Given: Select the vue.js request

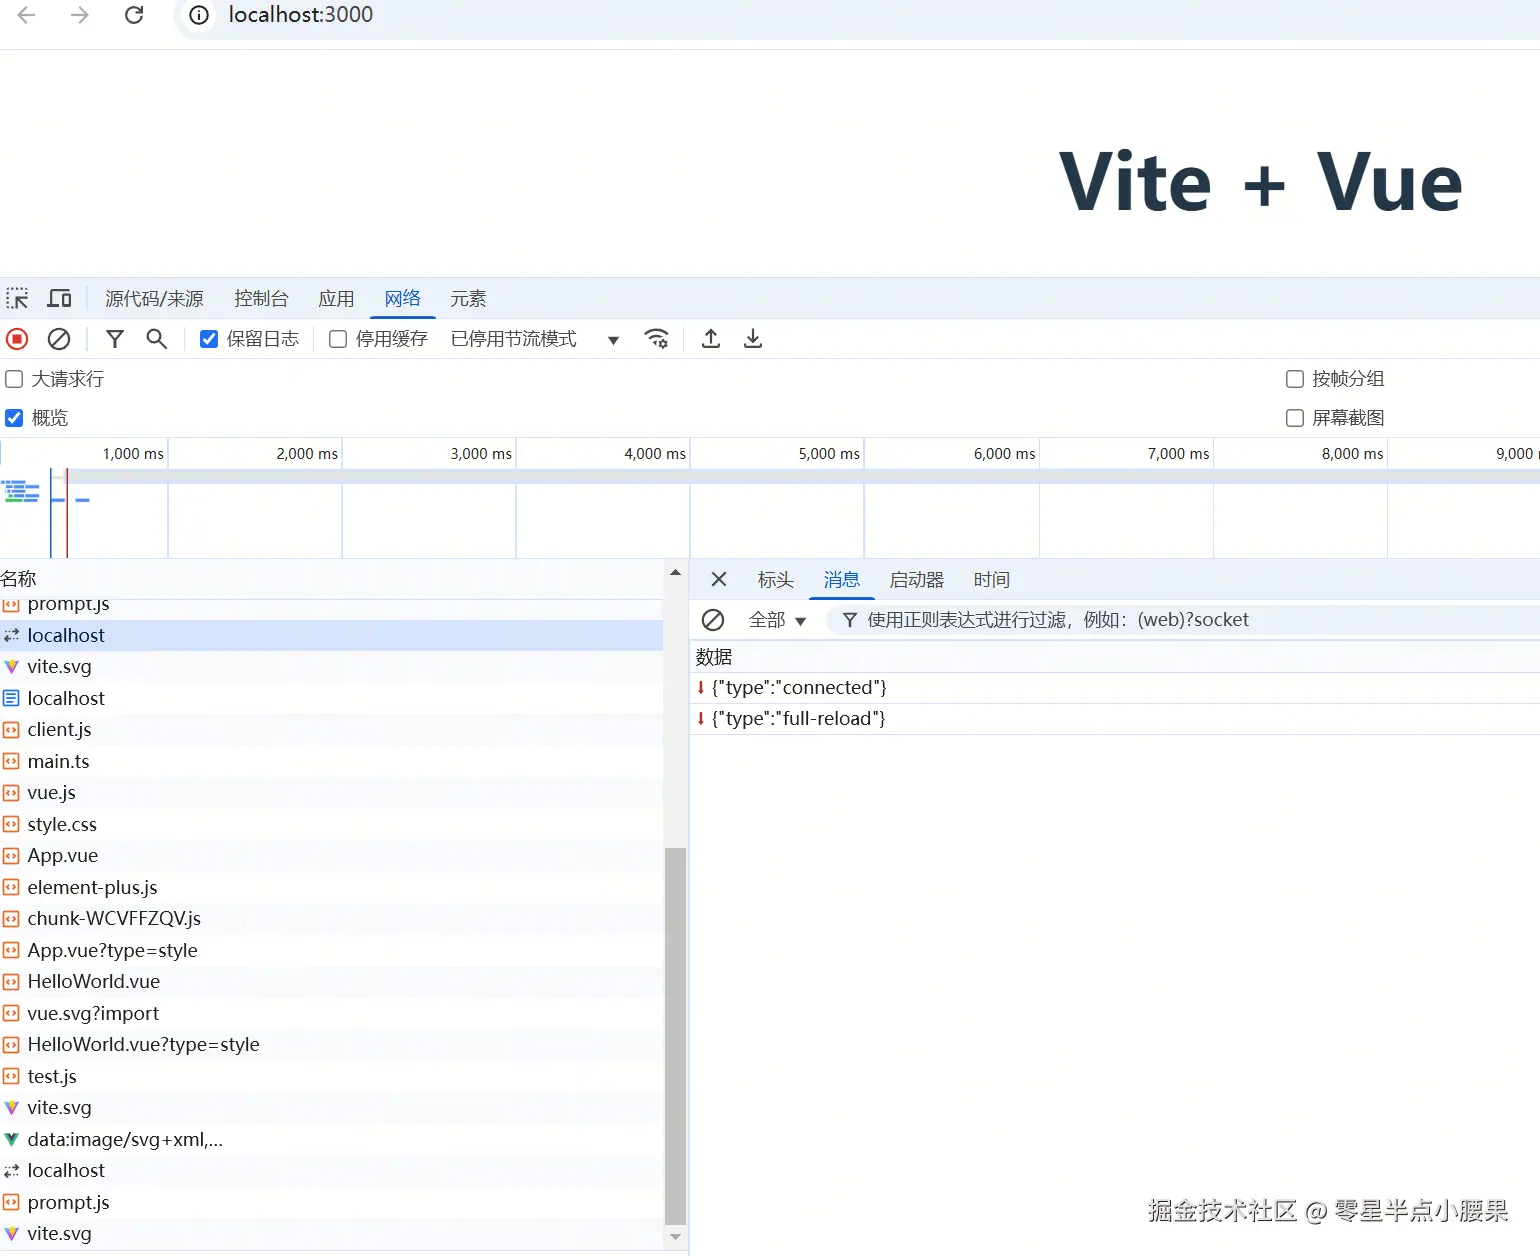Looking at the screenshot, I should (x=331, y=793).
